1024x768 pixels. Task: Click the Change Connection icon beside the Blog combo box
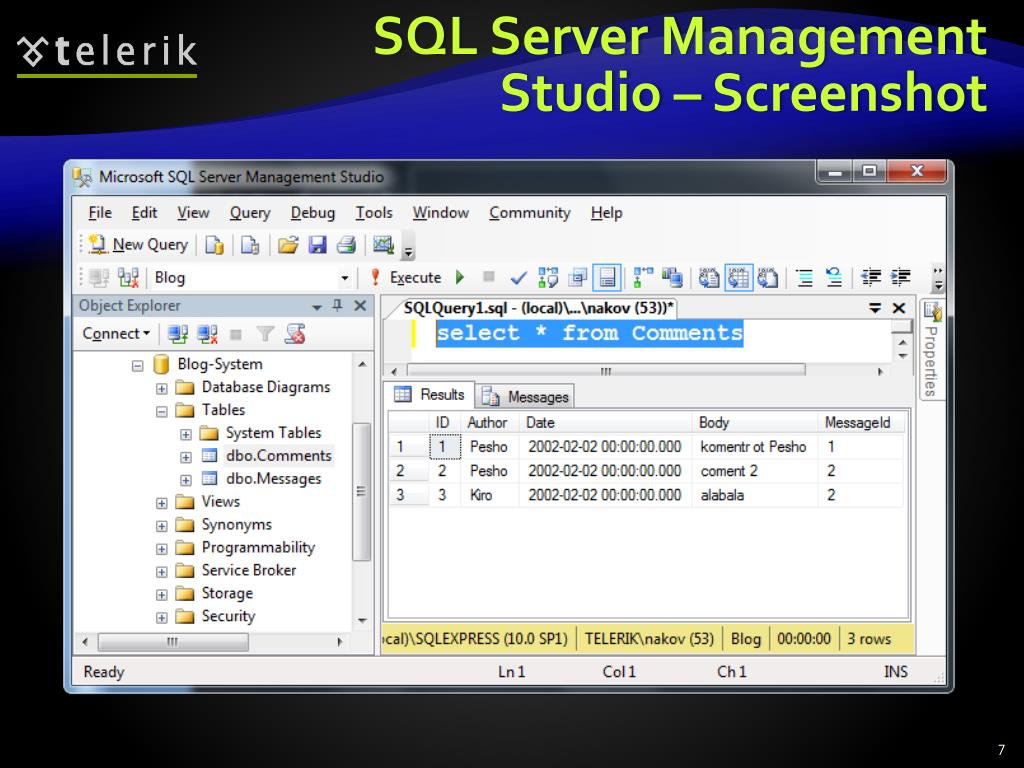tap(129, 278)
